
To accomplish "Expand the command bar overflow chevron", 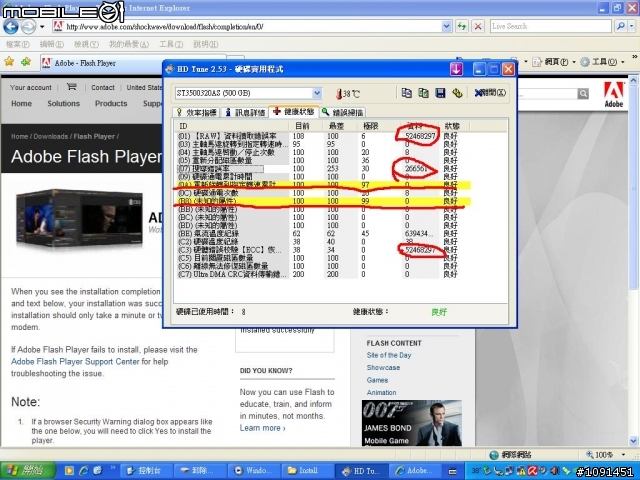I will point(634,57).
